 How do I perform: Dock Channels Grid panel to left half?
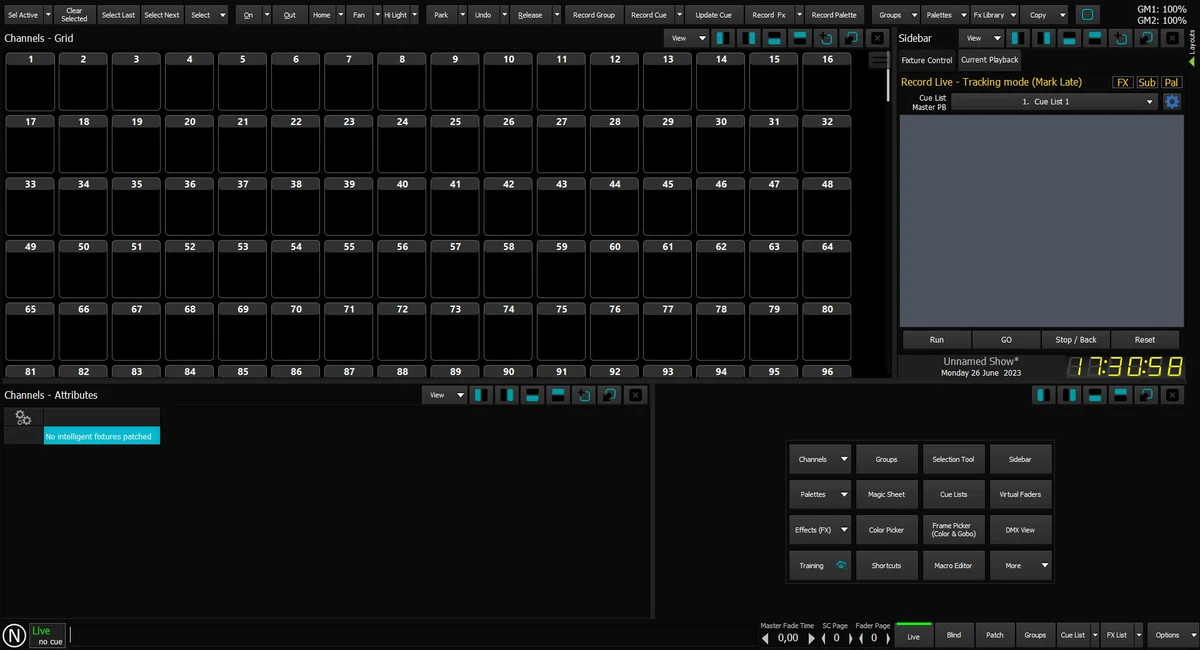click(x=723, y=38)
